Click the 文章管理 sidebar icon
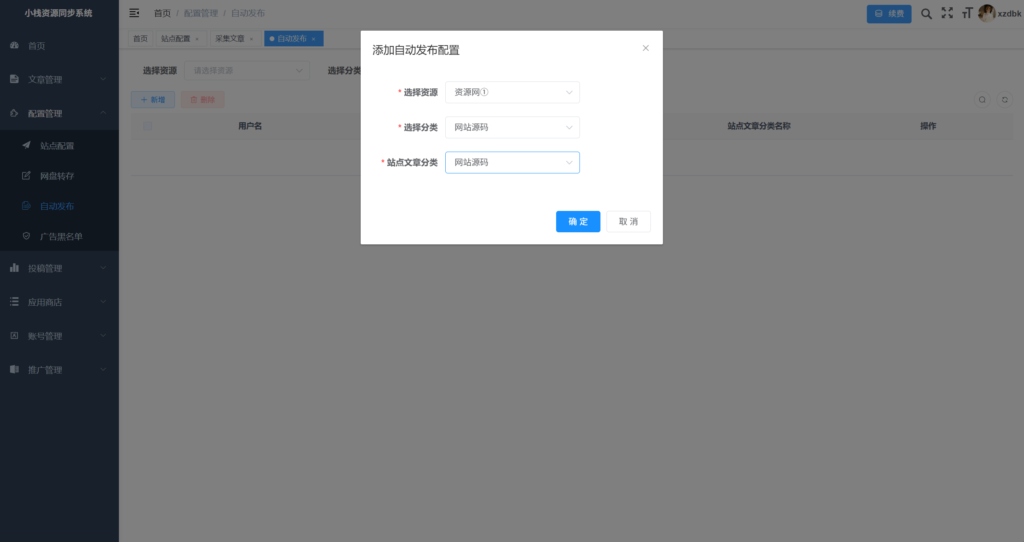The width and height of the screenshot is (1024, 542). point(14,79)
